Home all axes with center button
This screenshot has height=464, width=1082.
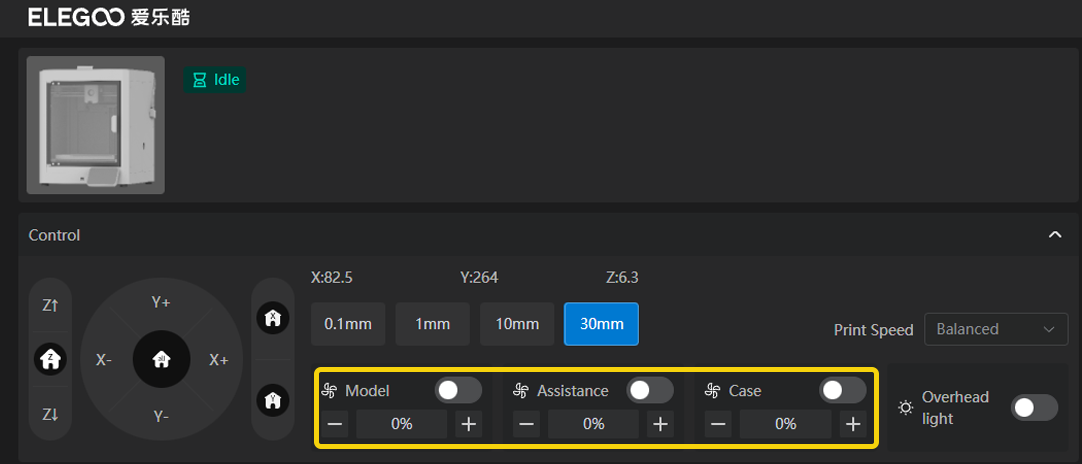161,359
